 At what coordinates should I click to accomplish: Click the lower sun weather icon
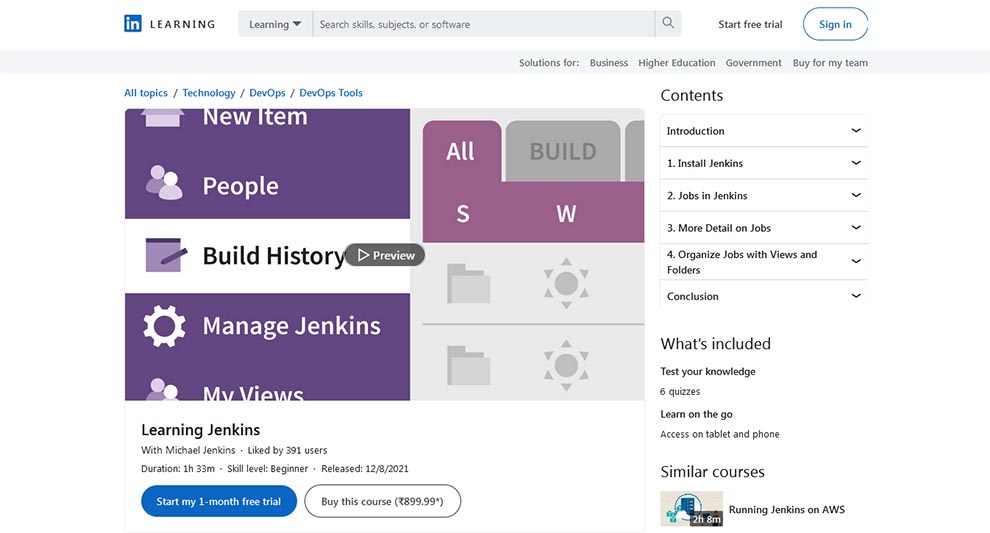tap(566, 365)
